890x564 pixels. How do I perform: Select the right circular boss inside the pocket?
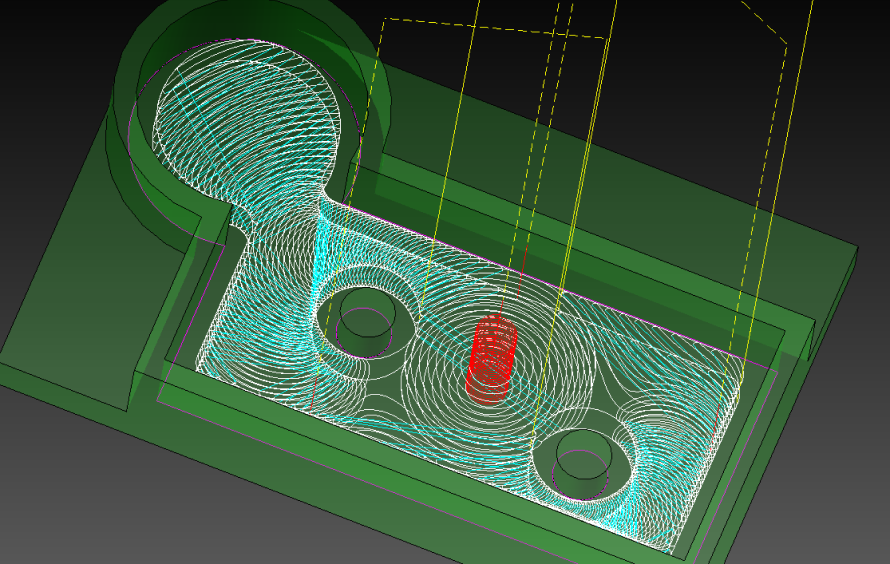coord(583,461)
